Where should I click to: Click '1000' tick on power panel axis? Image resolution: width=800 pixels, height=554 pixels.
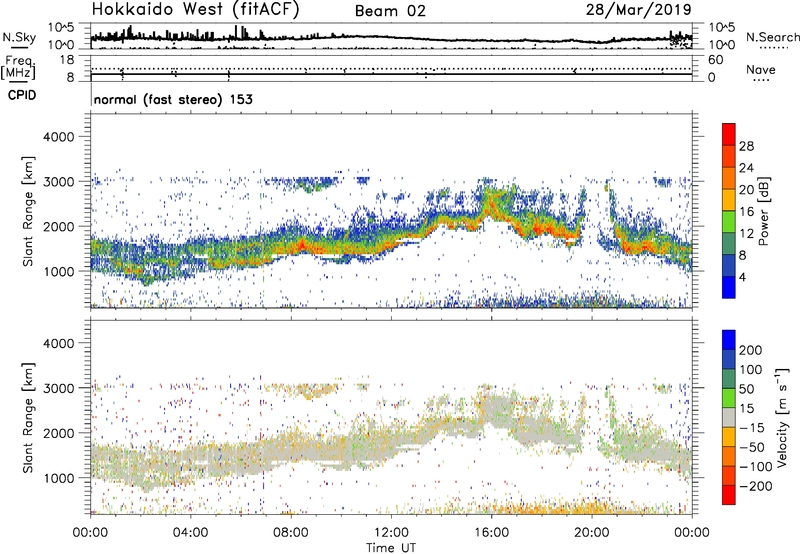[59, 271]
